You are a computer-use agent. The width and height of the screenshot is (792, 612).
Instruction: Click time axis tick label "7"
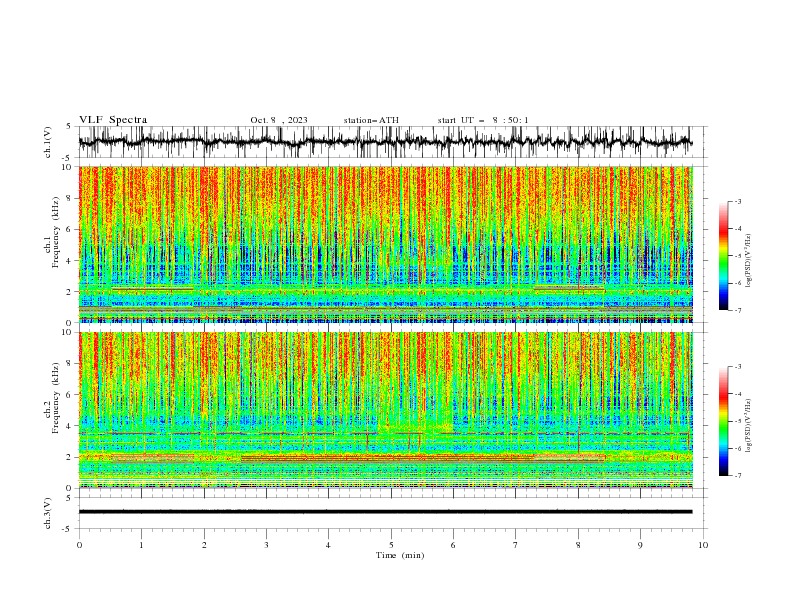pos(516,545)
